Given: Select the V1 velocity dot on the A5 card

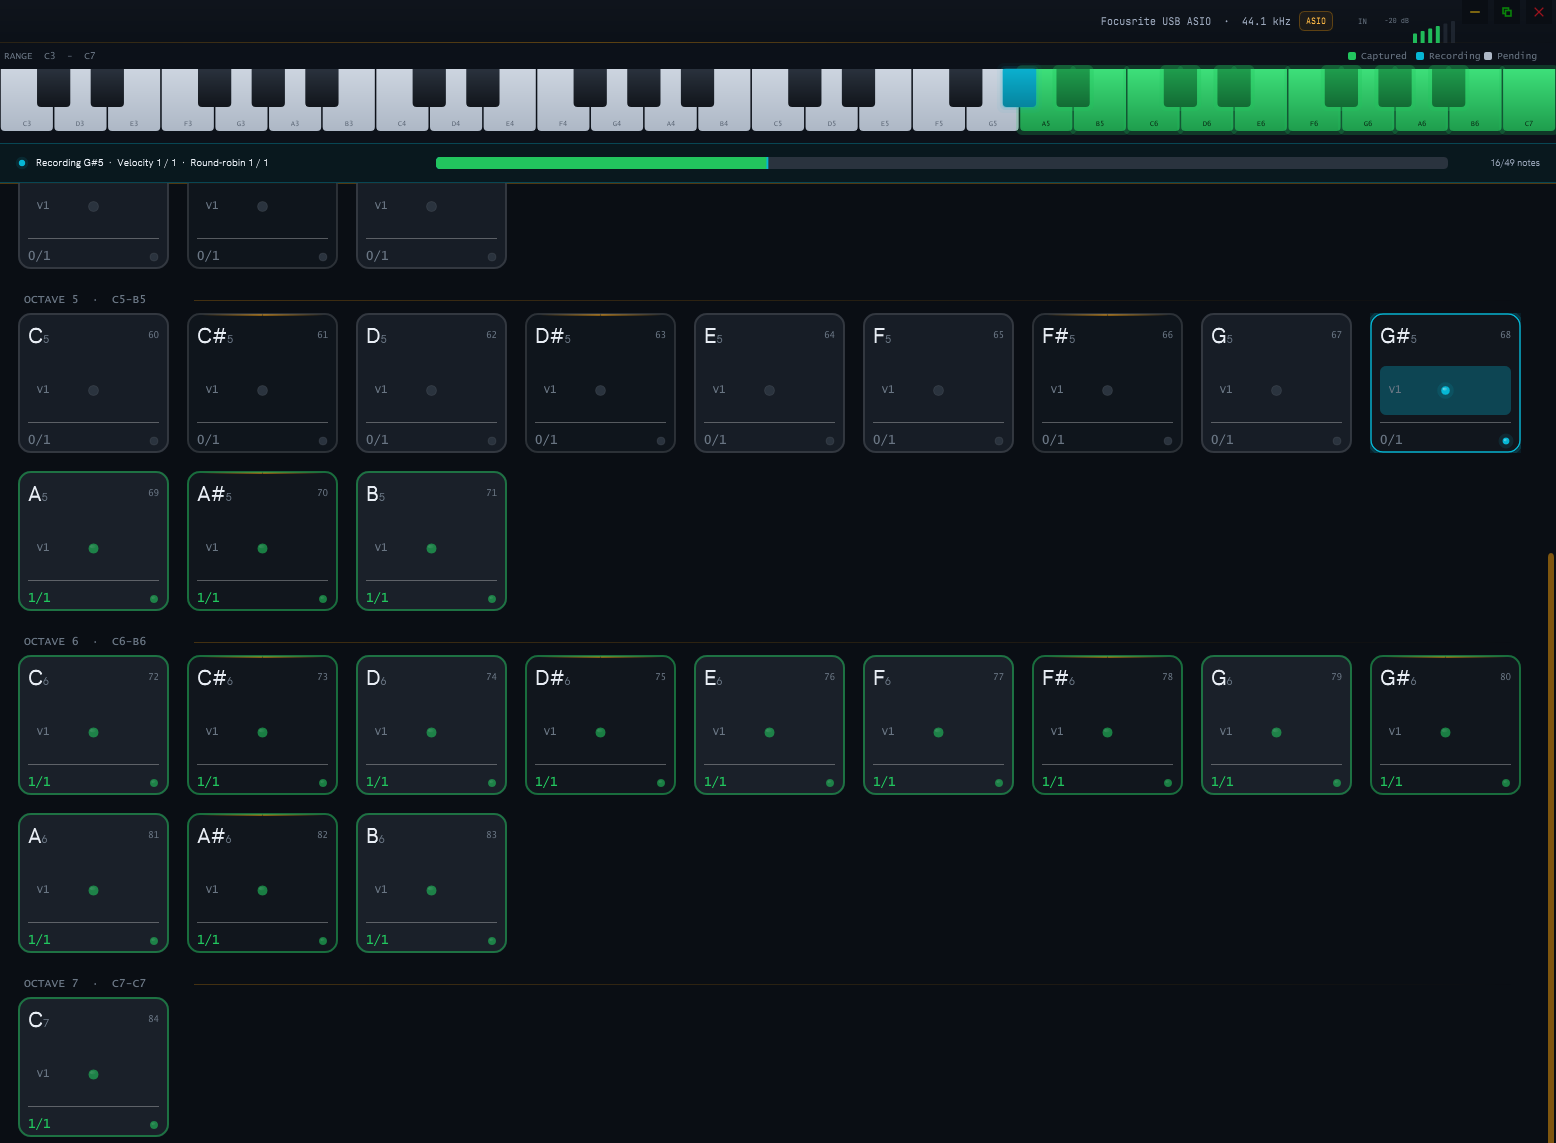Looking at the screenshot, I should pos(93,548).
